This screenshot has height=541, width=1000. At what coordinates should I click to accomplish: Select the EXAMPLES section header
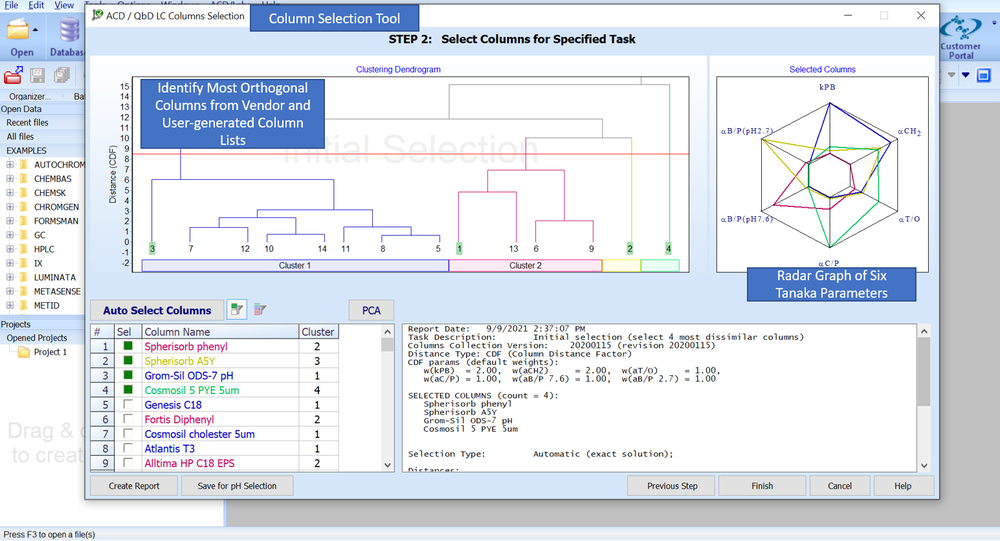coord(26,151)
